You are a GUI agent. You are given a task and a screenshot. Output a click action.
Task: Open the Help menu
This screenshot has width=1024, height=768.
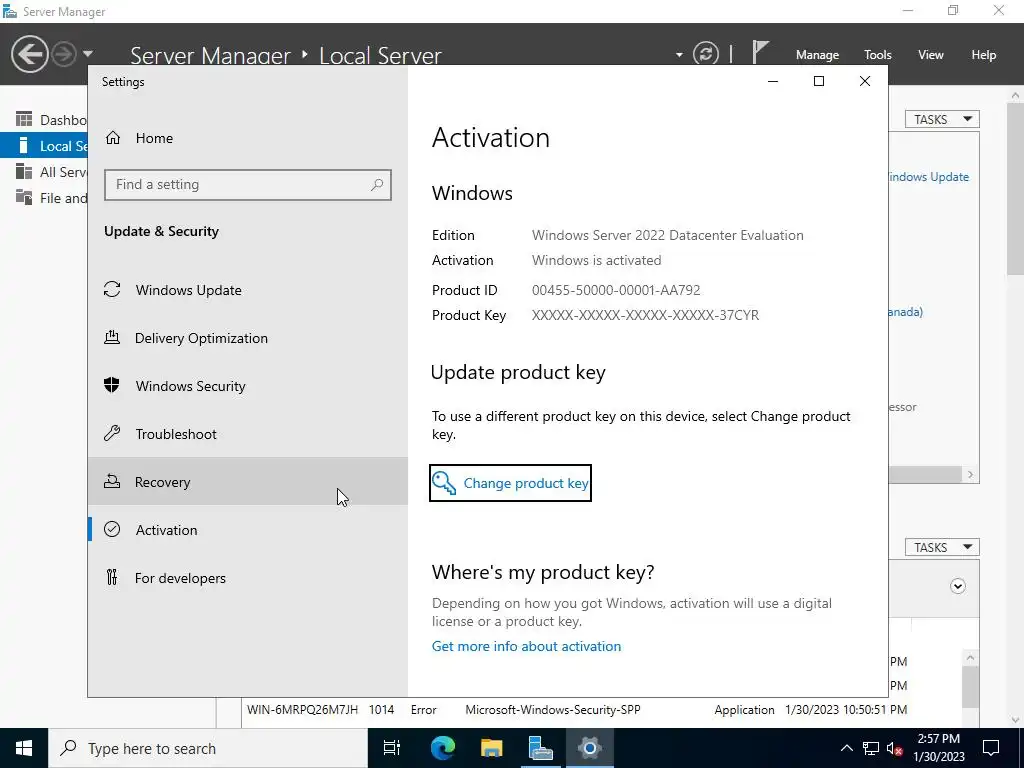click(x=984, y=55)
